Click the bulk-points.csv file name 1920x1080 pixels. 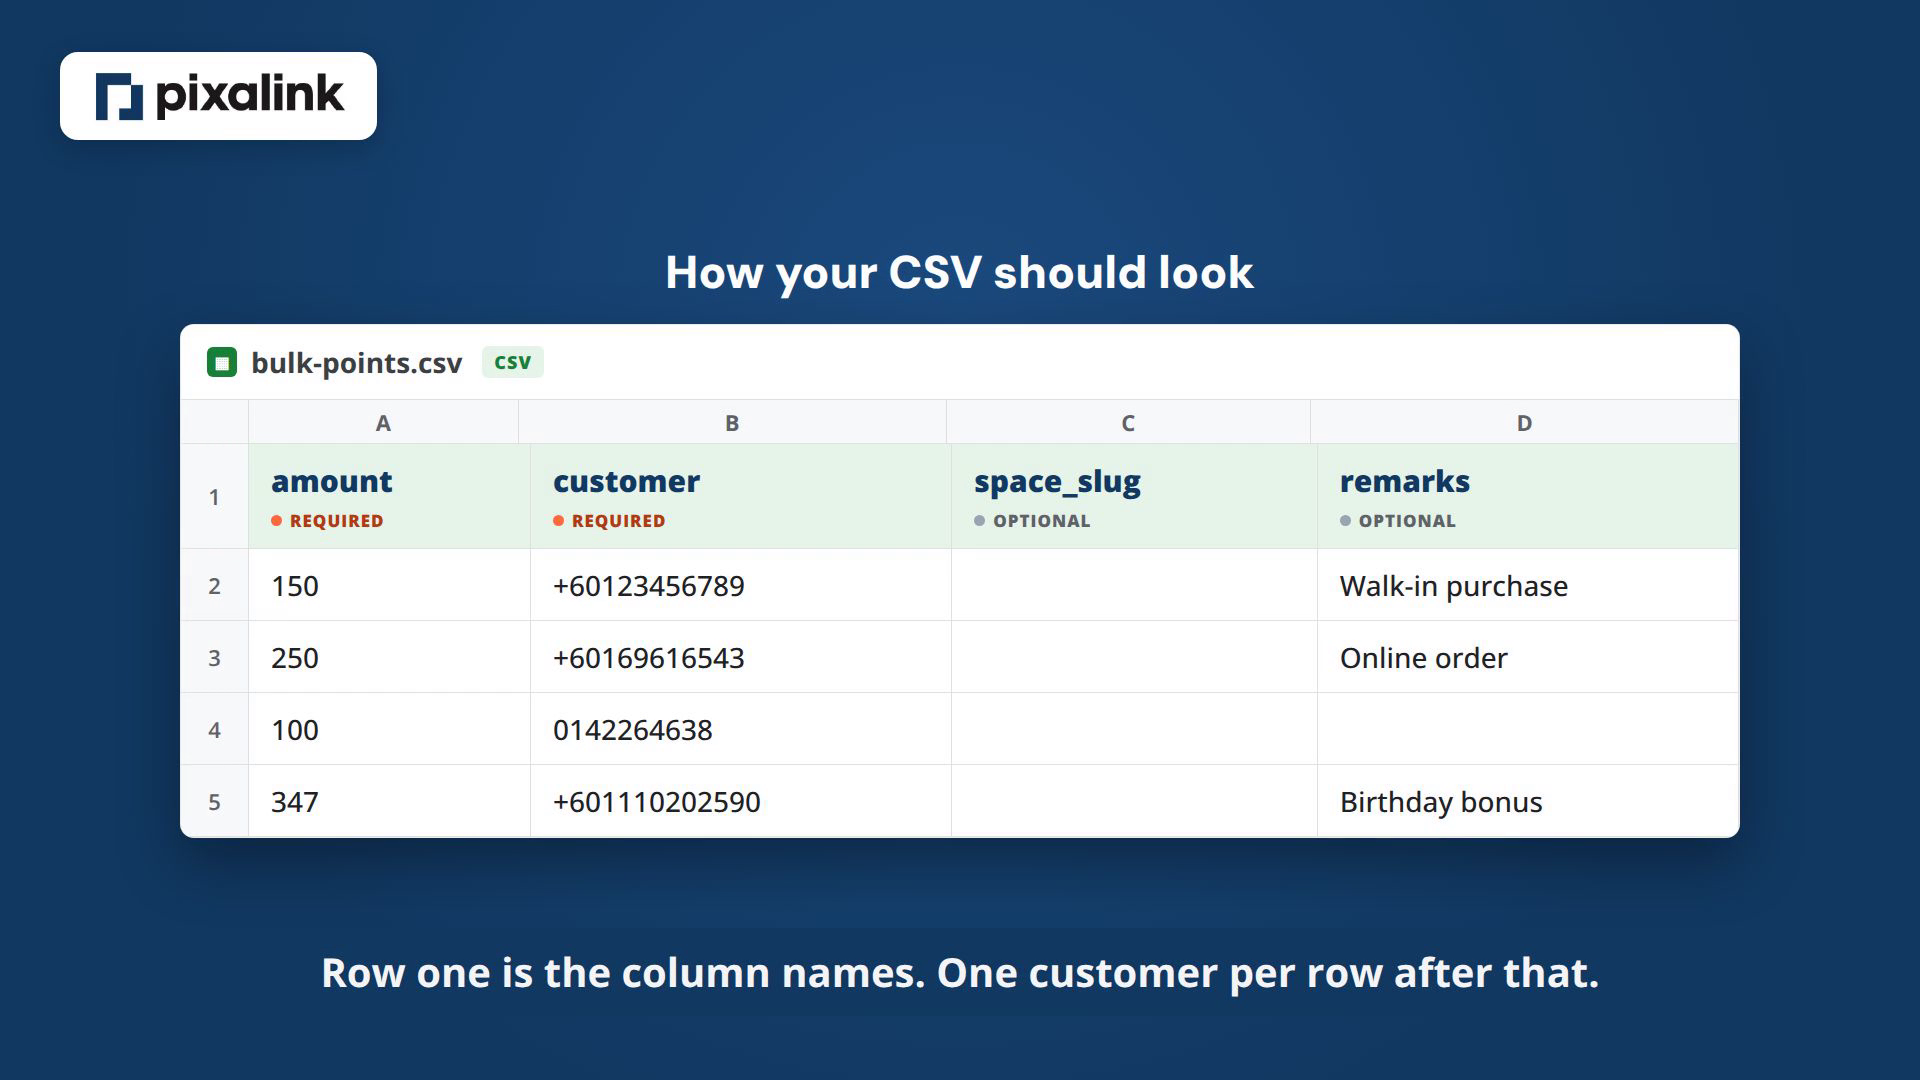point(356,363)
